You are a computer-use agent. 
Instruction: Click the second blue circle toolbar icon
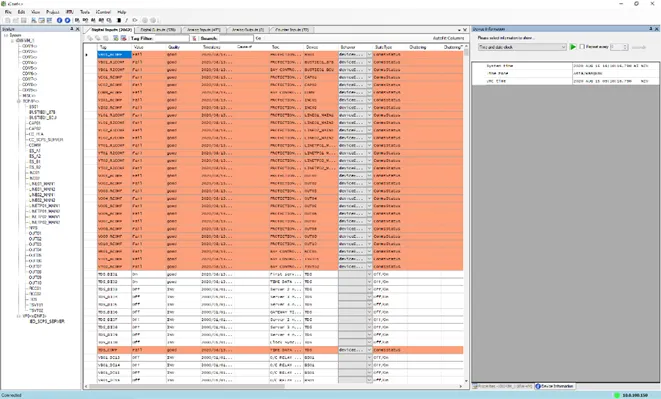67,20
